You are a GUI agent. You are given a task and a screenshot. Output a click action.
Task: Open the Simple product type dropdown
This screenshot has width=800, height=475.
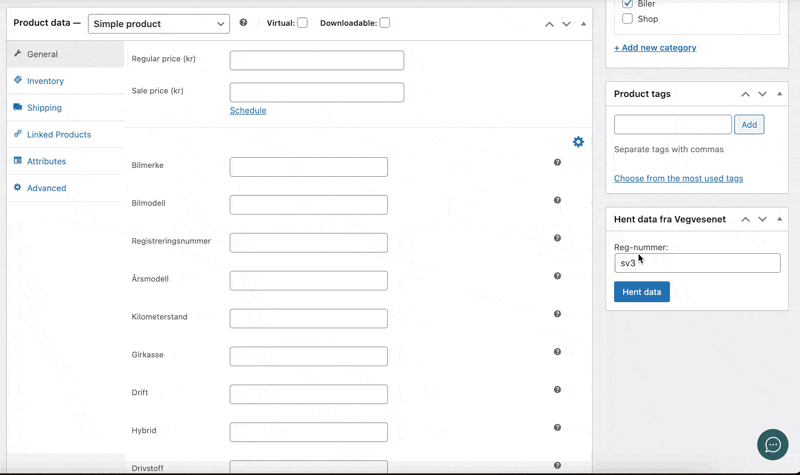159,24
